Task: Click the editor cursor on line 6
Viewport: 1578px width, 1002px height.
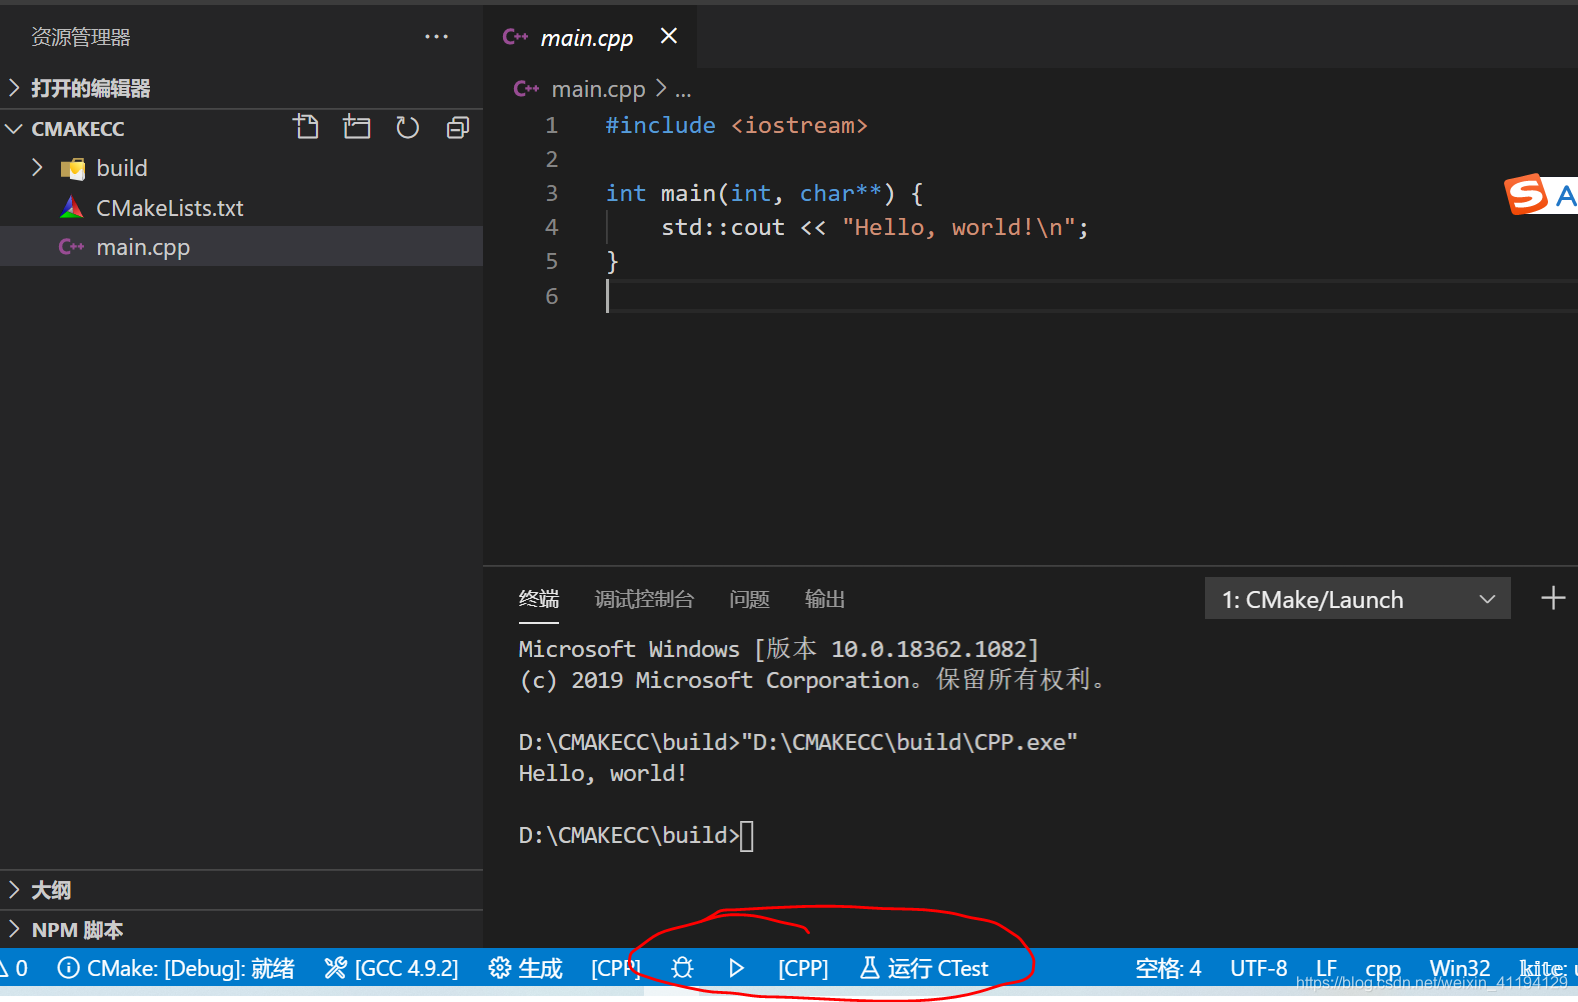Action: [x=608, y=296]
